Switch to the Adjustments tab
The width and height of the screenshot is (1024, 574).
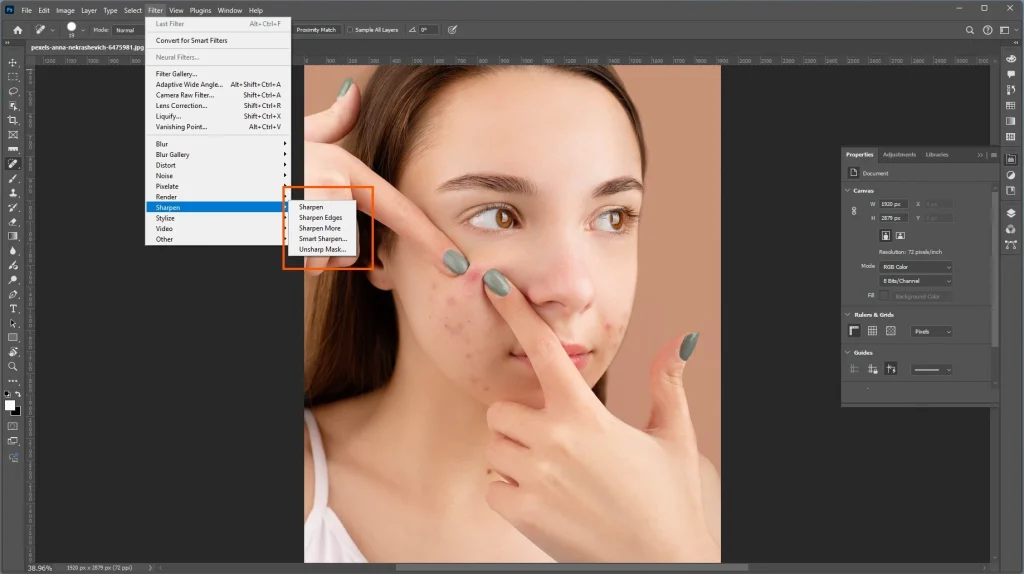899,155
